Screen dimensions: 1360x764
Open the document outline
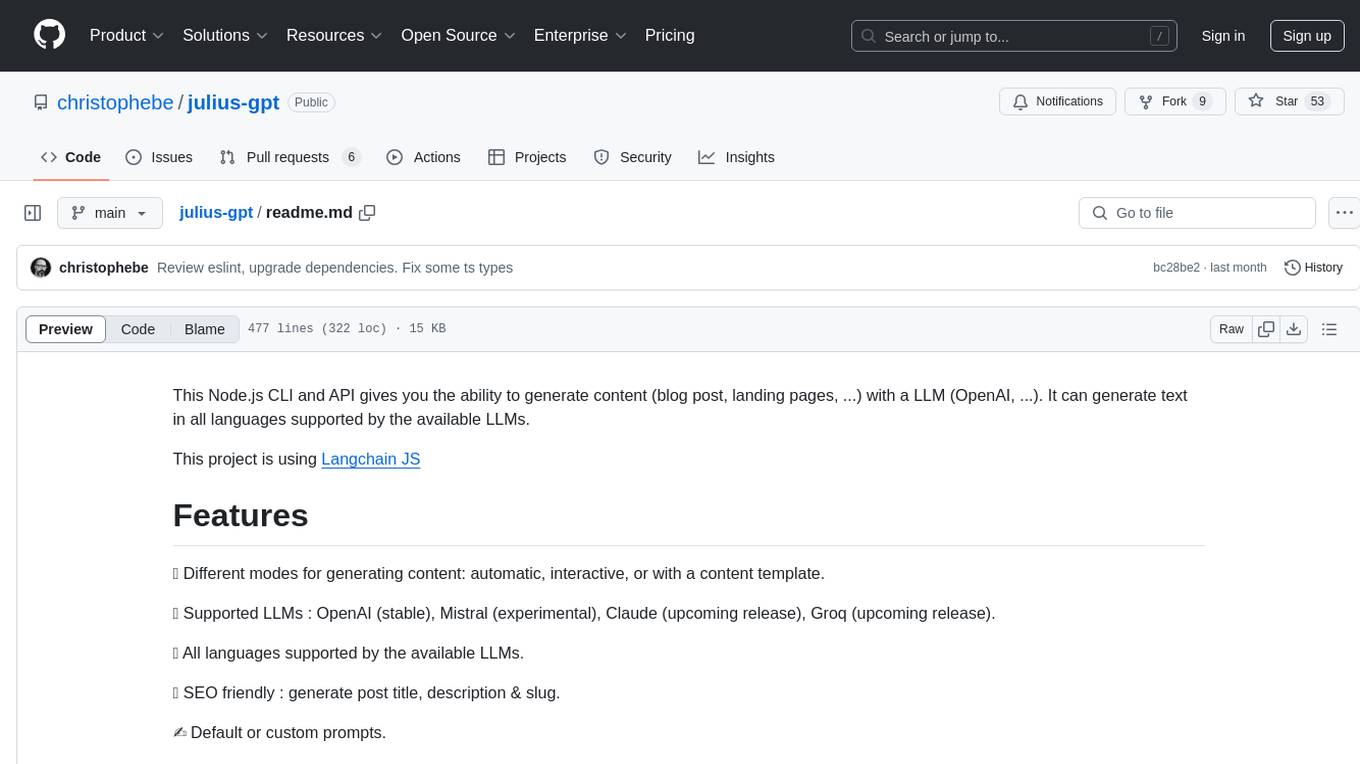(x=1329, y=329)
